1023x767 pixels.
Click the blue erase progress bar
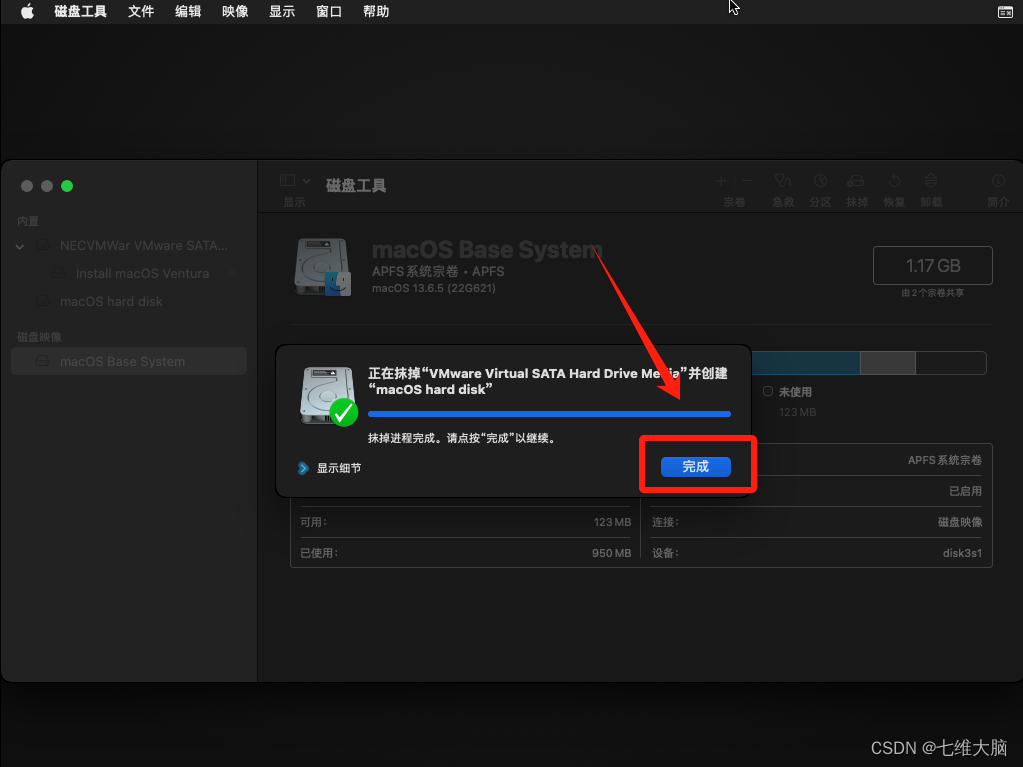[549, 414]
